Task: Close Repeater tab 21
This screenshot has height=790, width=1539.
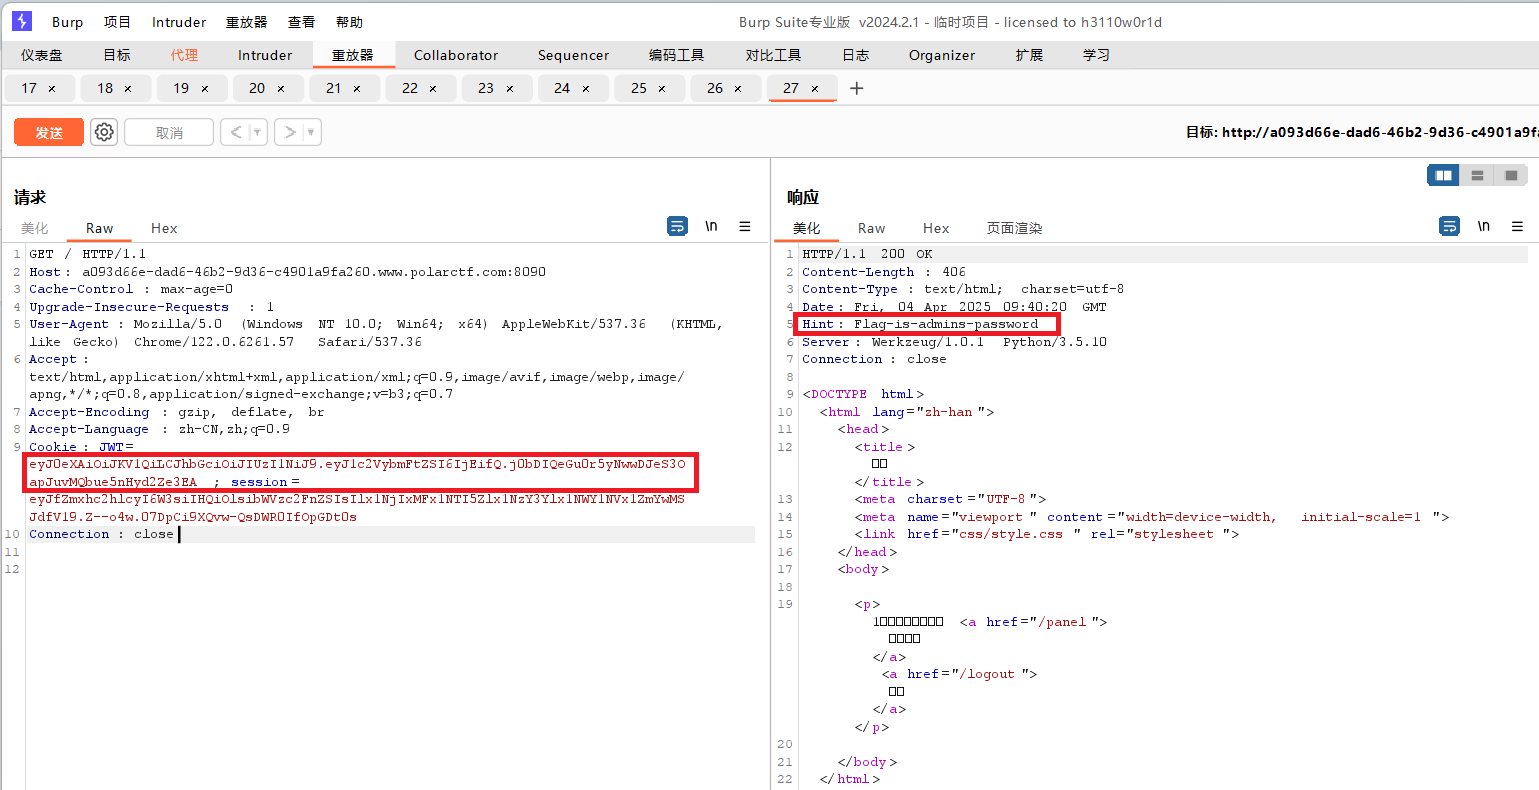Action: click(x=357, y=89)
